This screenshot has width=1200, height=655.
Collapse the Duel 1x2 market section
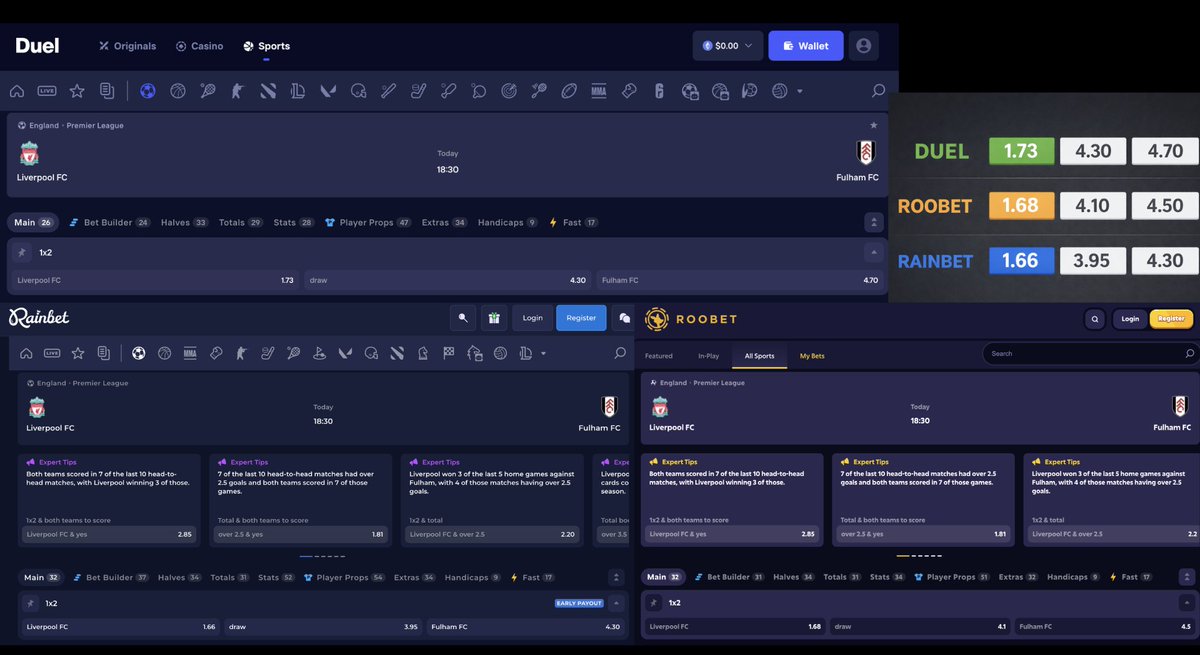(x=874, y=253)
